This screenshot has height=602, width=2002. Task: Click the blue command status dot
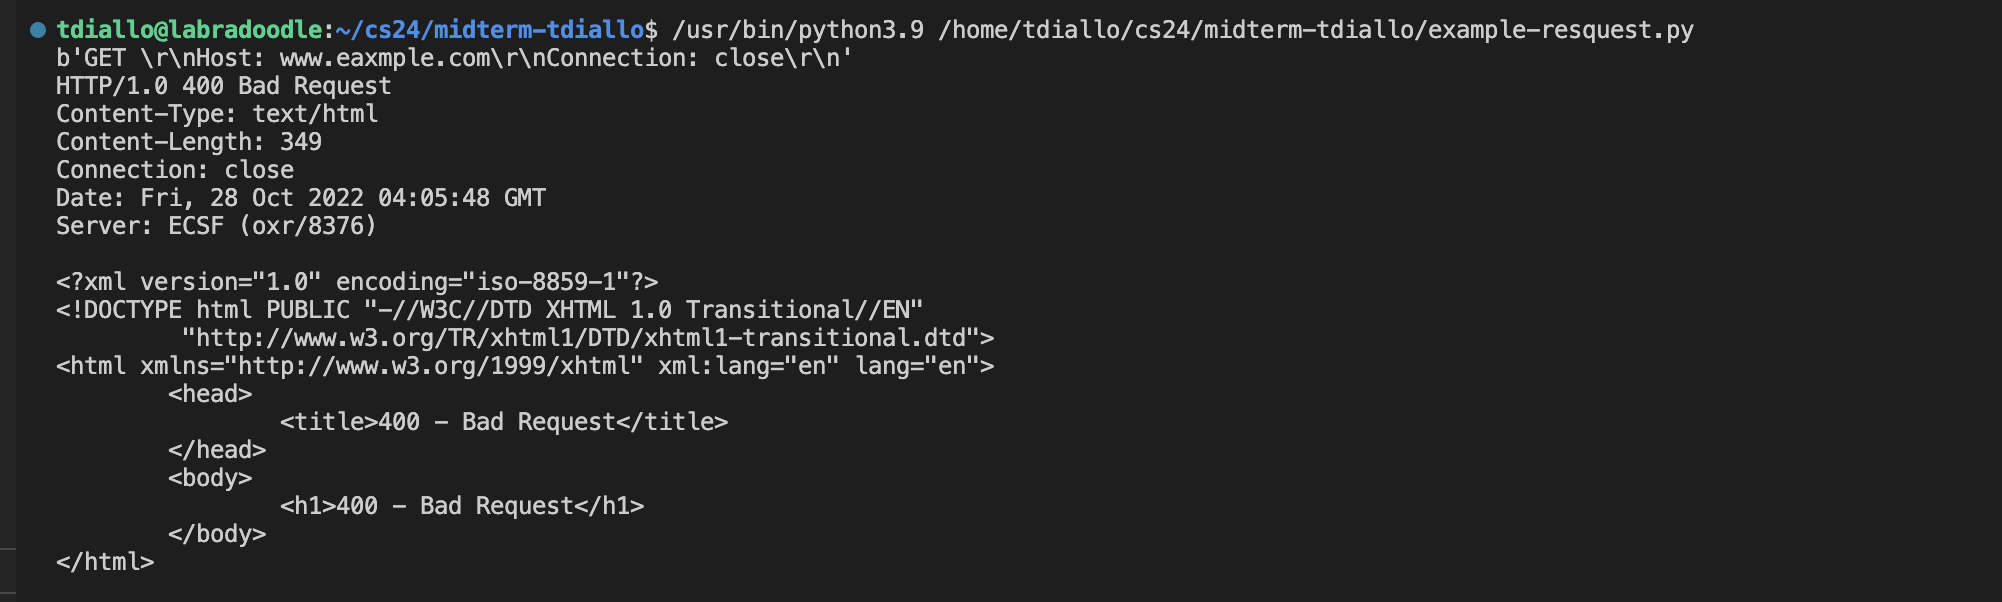coord(38,30)
